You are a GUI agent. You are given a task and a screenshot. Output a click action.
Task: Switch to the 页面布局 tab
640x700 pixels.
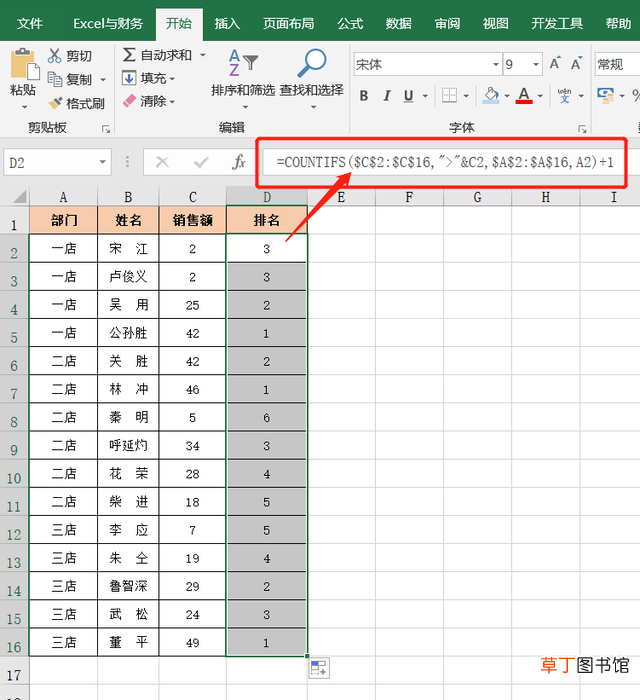[x=288, y=24]
